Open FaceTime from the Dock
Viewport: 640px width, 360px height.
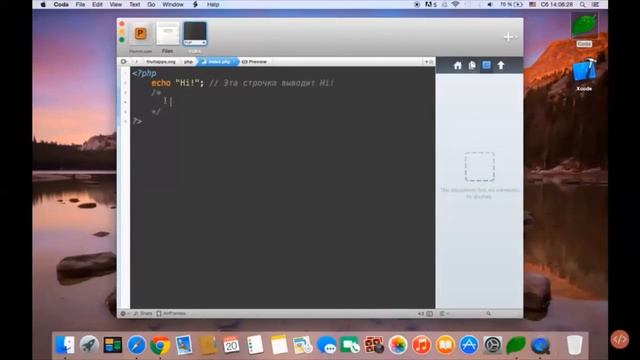pyautogui.click(x=350, y=345)
